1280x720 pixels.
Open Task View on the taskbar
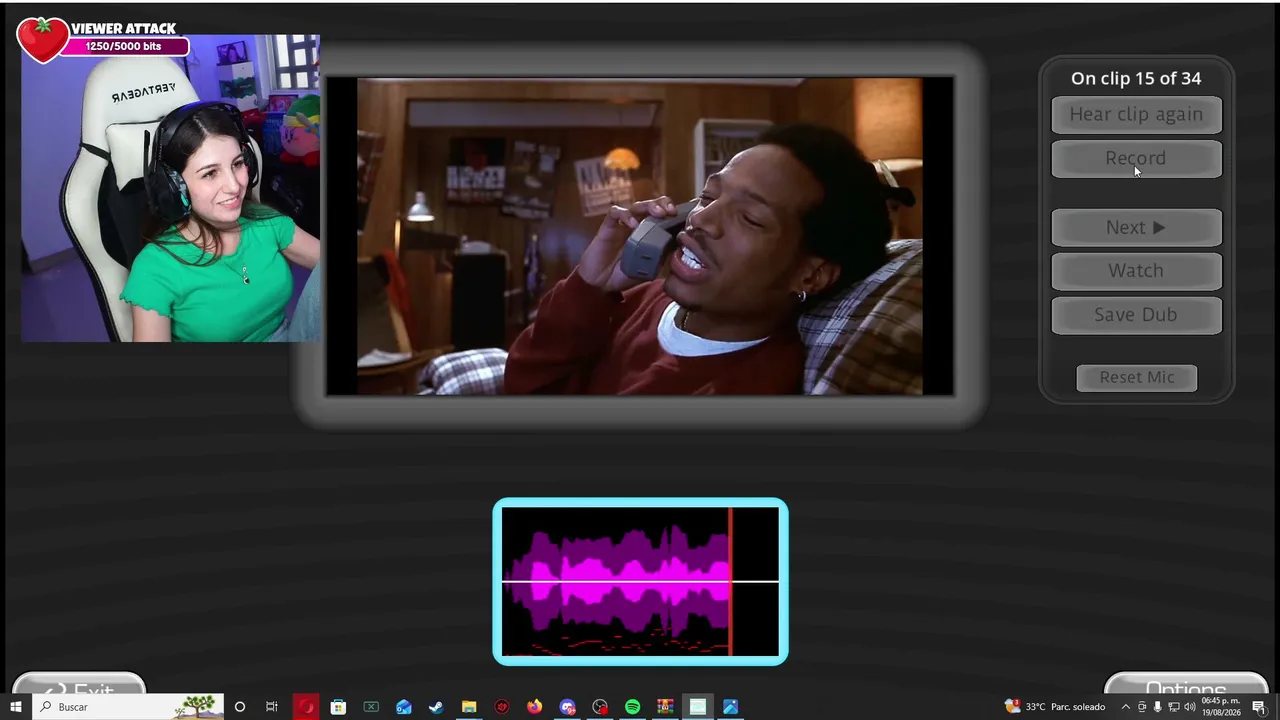pyautogui.click(x=272, y=707)
